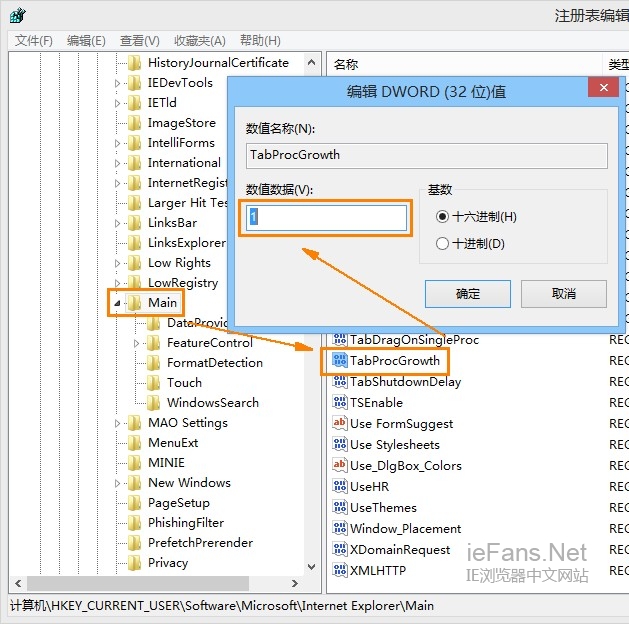Click tree horizontal scrollbar right arrow
This screenshot has height=624, width=629.
(295, 583)
